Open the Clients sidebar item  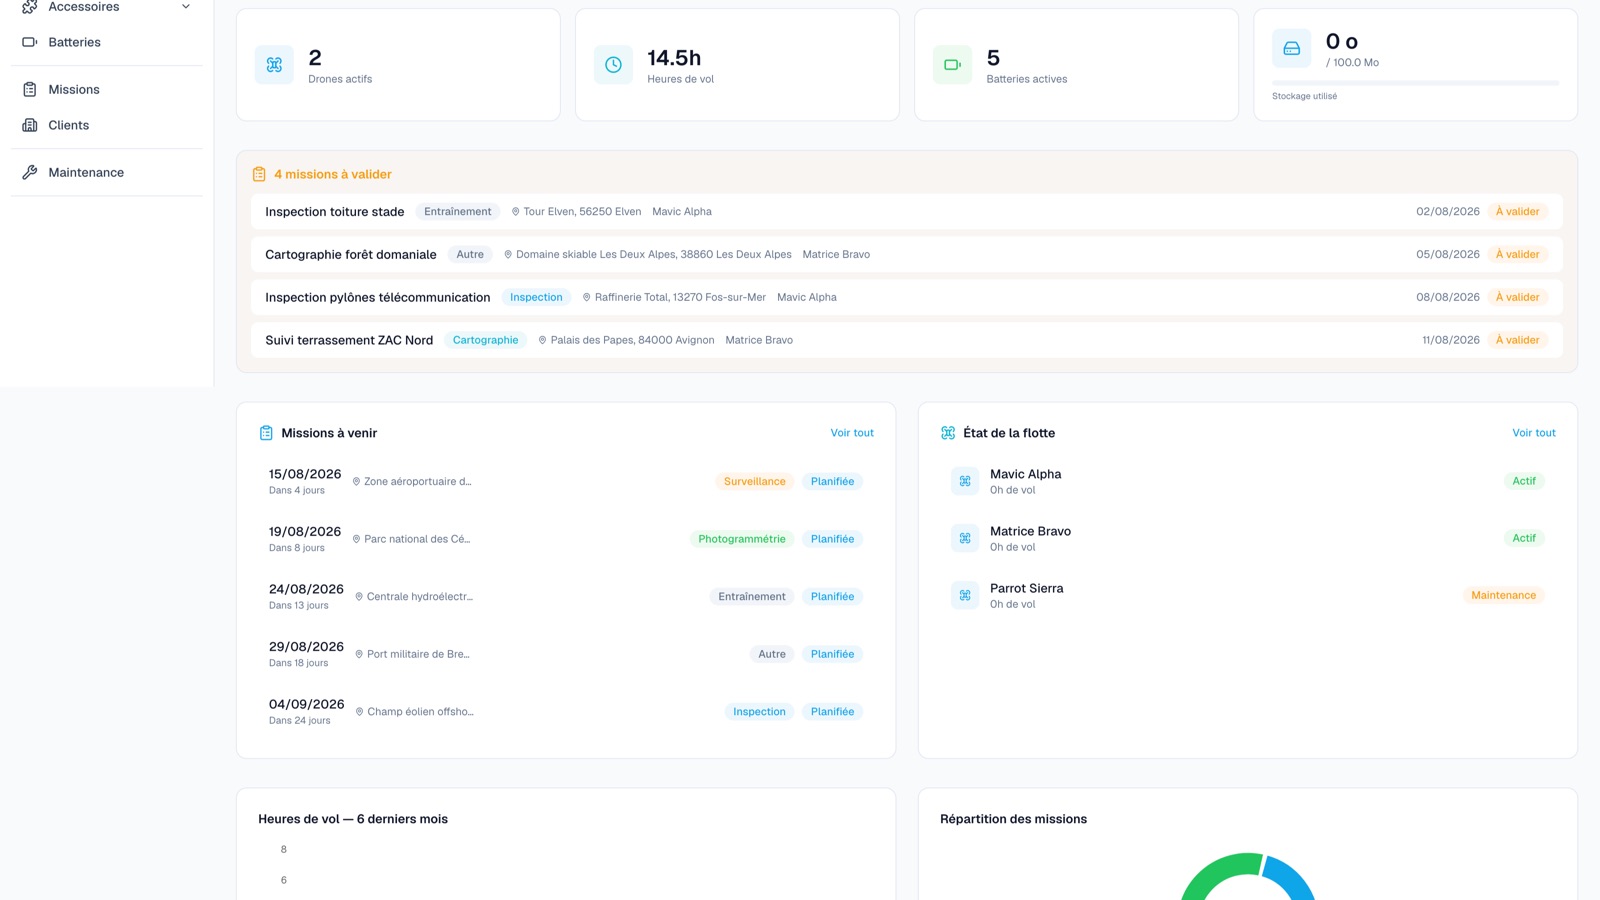click(107, 125)
